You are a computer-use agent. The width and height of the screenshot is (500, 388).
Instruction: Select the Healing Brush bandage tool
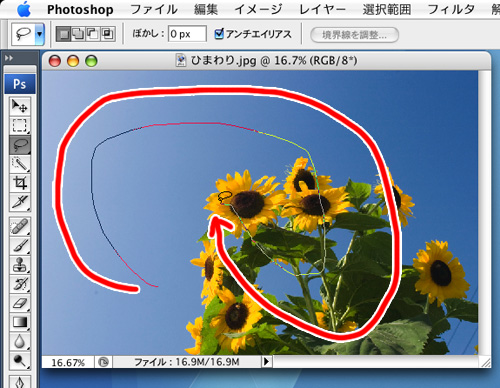(20, 226)
